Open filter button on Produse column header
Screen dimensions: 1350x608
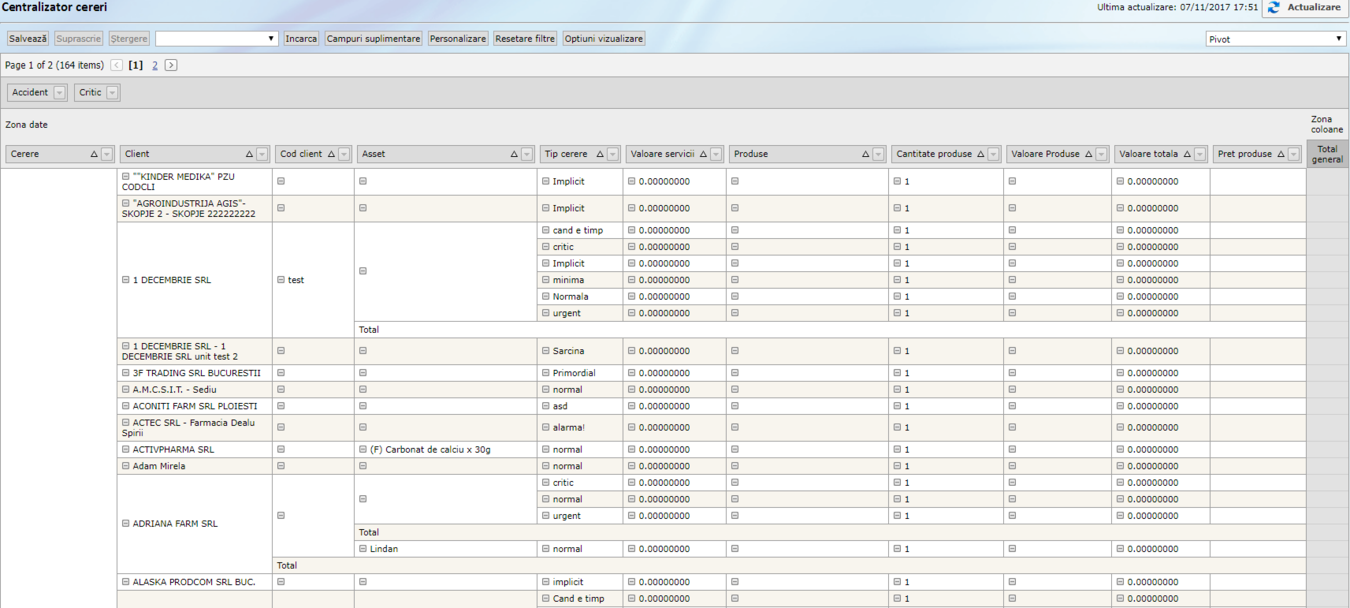(878, 155)
